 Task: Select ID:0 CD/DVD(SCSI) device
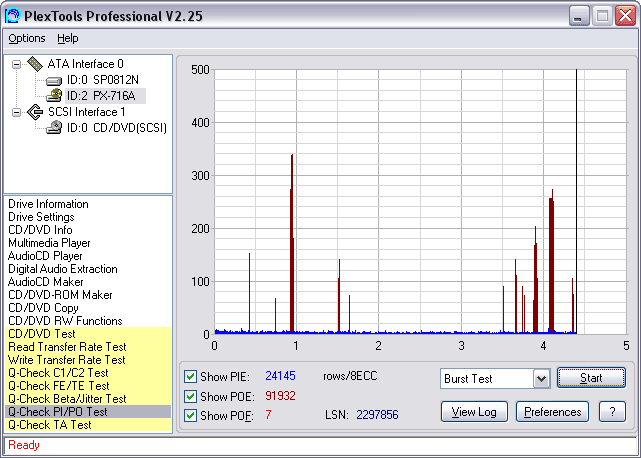coord(117,128)
